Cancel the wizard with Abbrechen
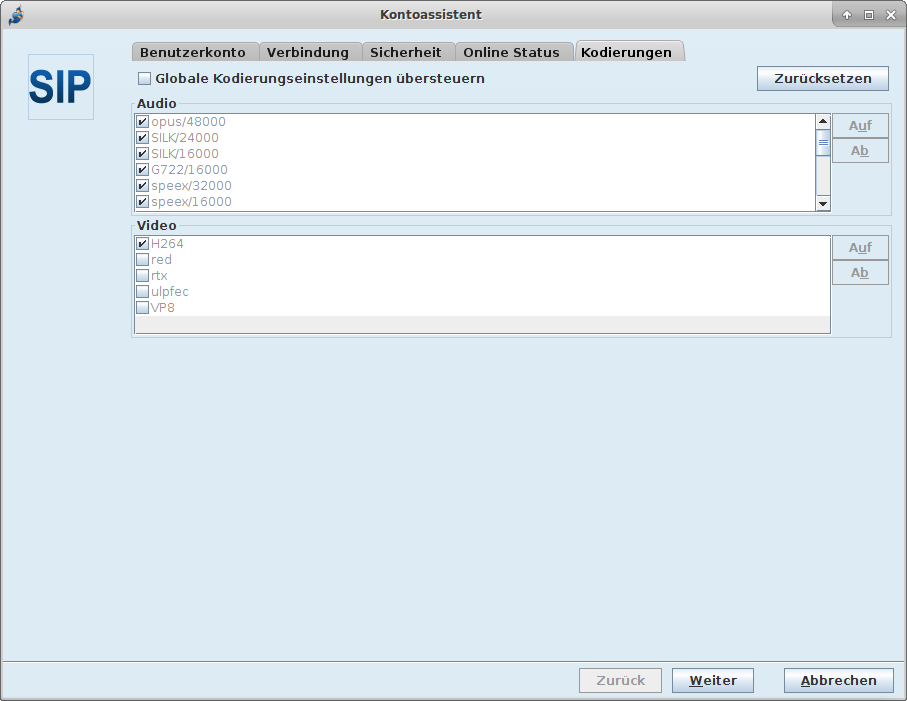Screen dimensions: 907x701 [x=838, y=680]
